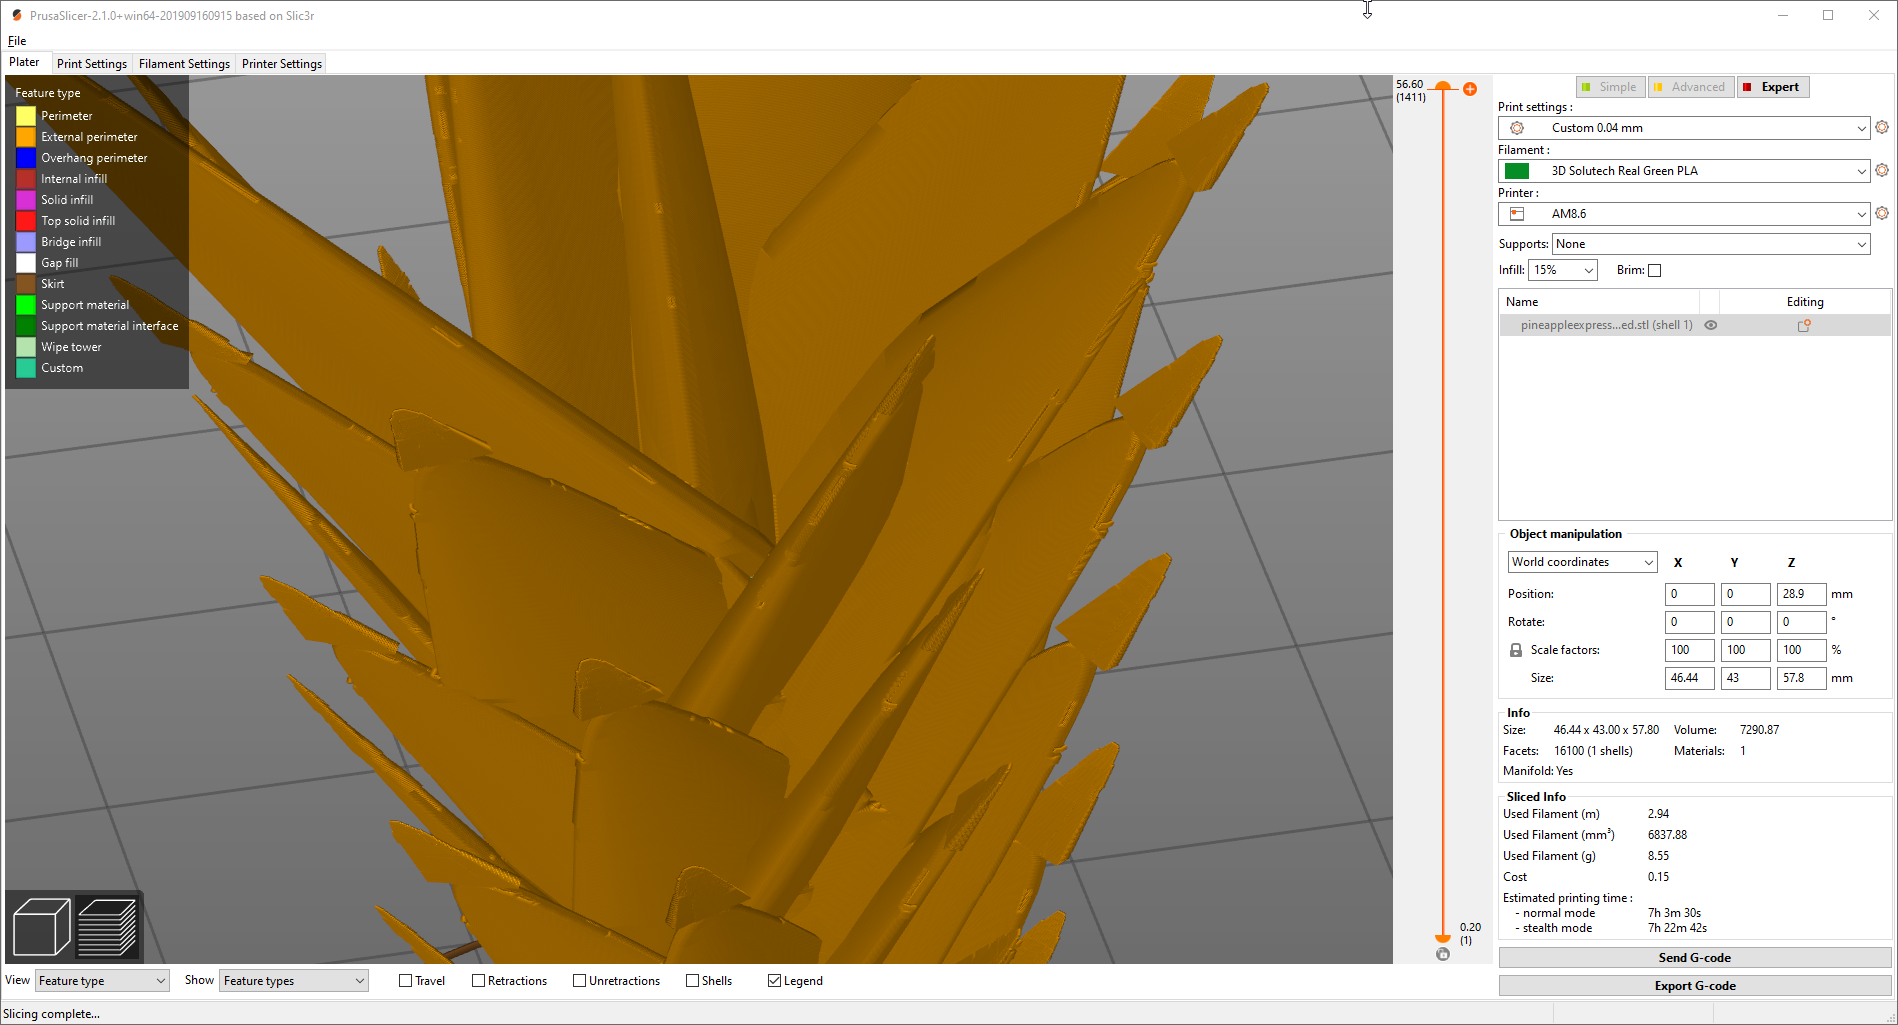This screenshot has width=1898, height=1025.
Task: Open the File menu
Action: 17,41
